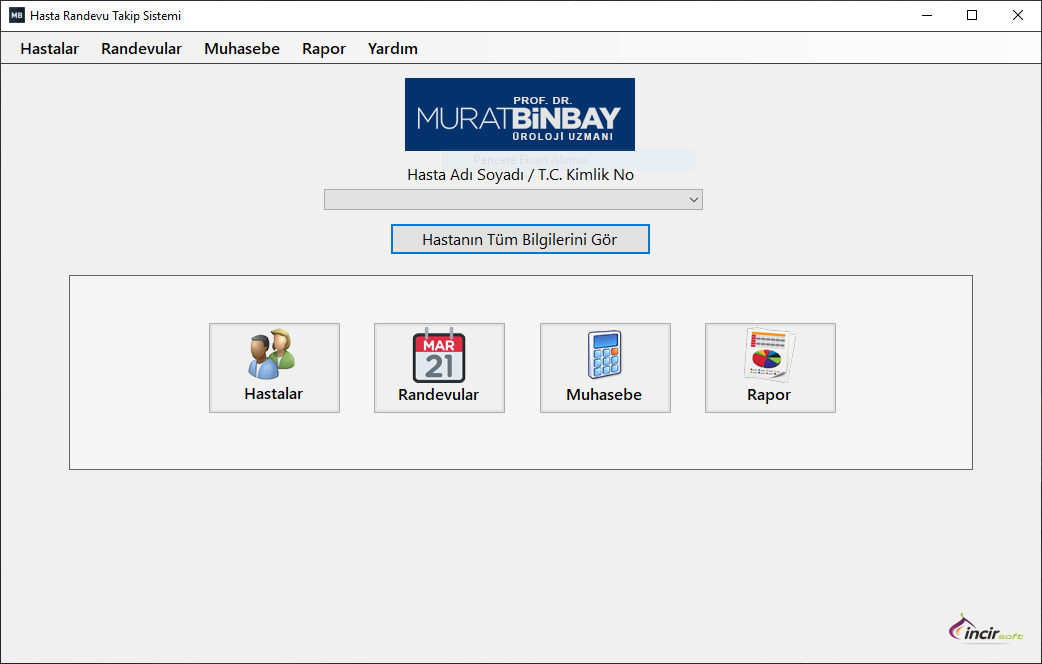Close the Hasta Randevu Takip Sistemi window
This screenshot has width=1042, height=664.
pos(1017,15)
